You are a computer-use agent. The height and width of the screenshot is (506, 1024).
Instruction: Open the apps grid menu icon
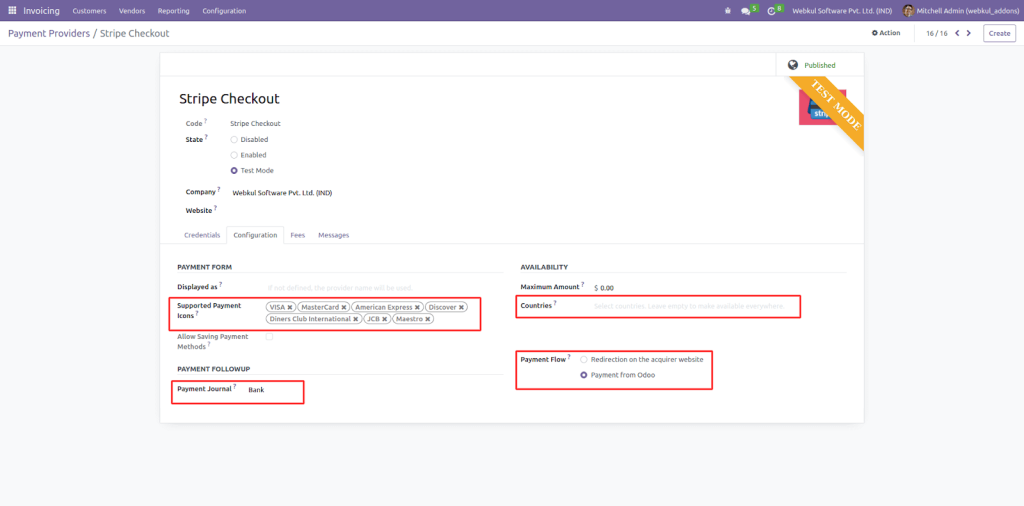point(12,10)
